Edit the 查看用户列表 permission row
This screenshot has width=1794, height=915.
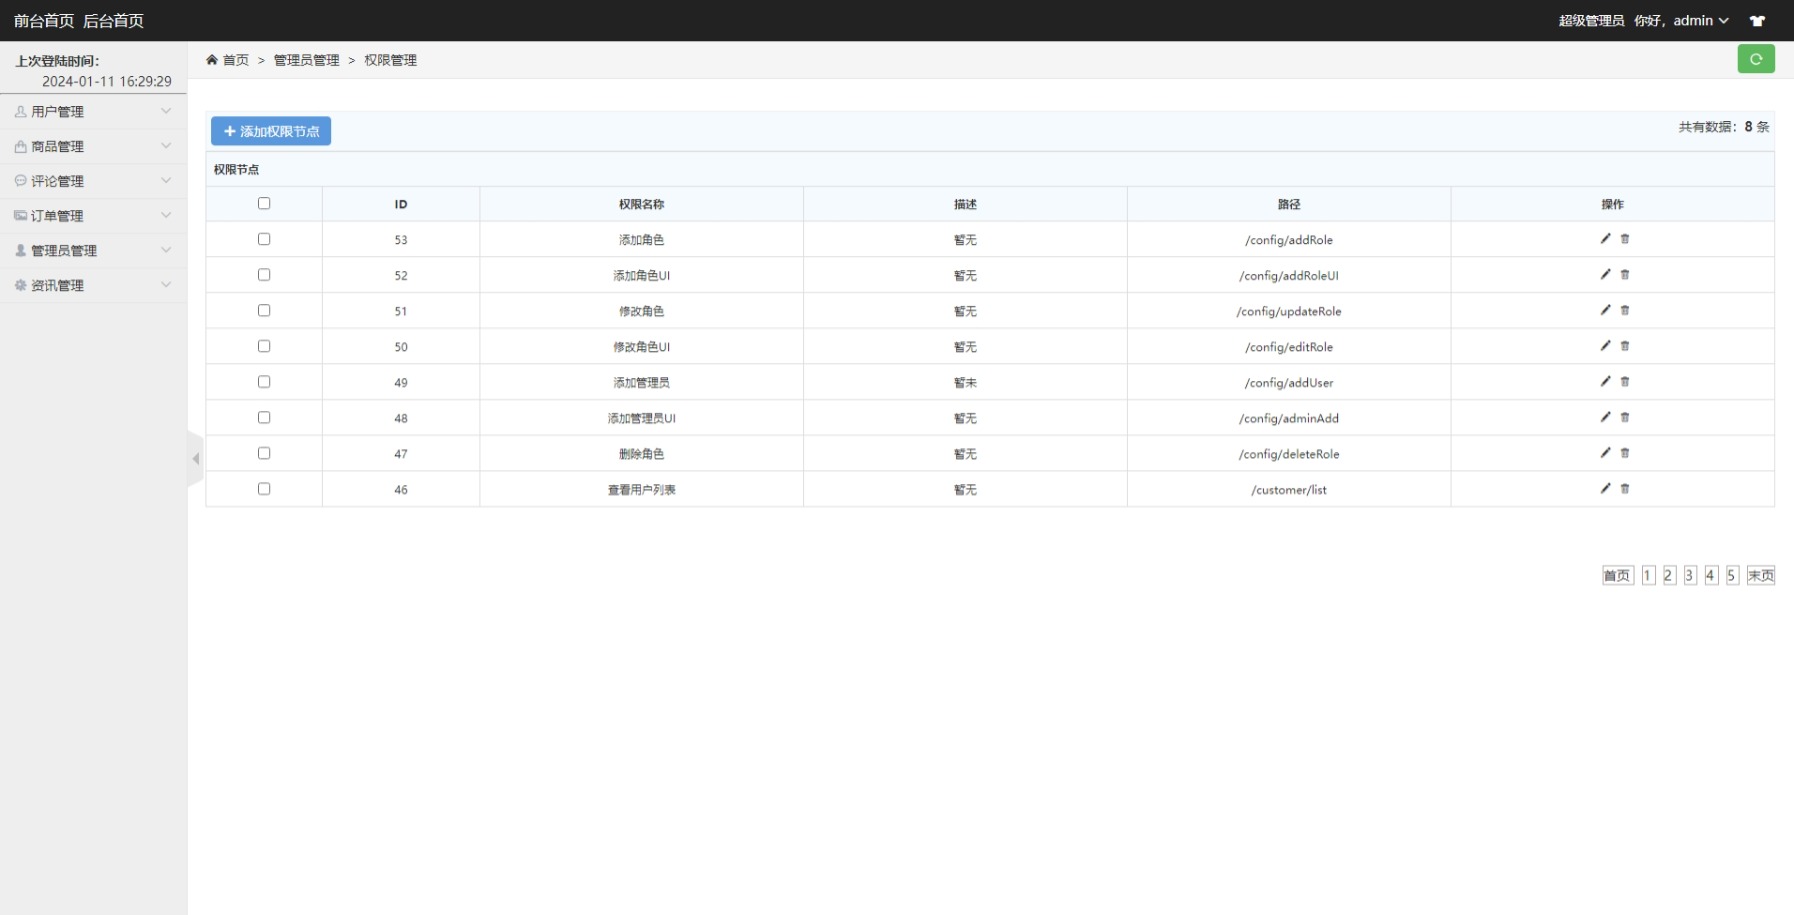coord(1605,488)
